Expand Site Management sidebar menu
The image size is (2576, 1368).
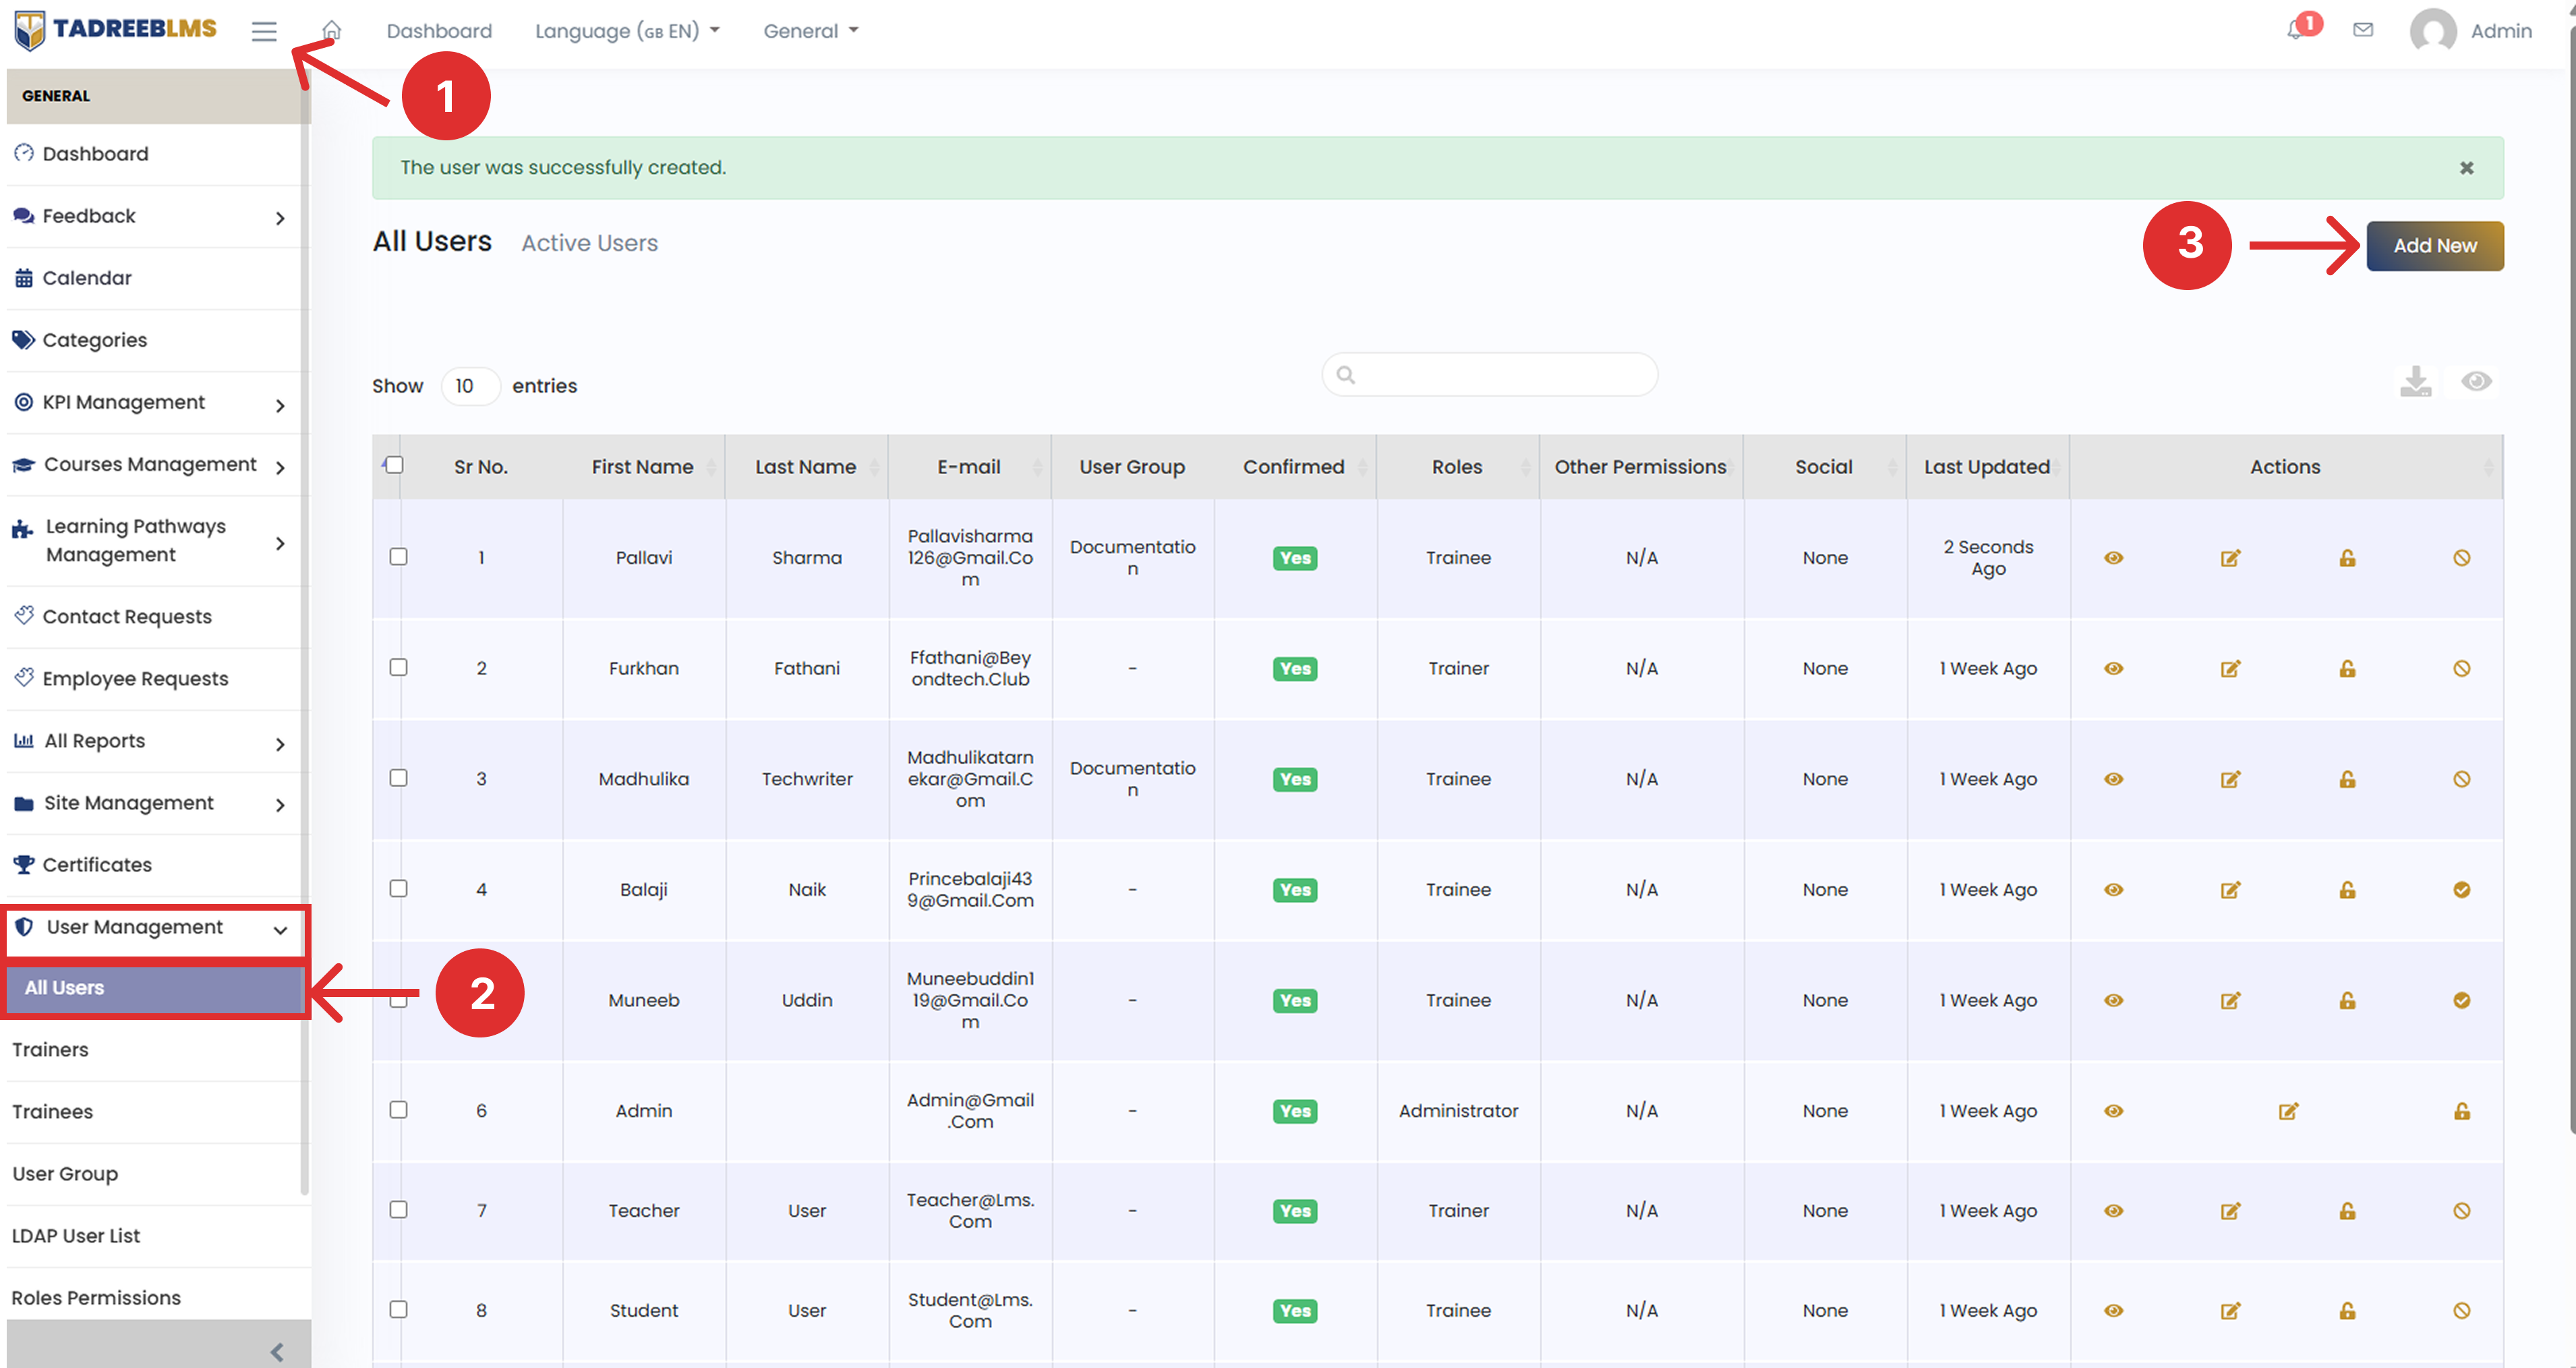[x=154, y=803]
